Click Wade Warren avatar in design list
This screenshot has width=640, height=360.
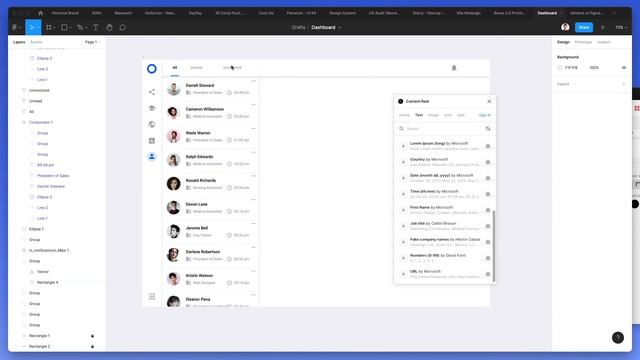click(173, 136)
